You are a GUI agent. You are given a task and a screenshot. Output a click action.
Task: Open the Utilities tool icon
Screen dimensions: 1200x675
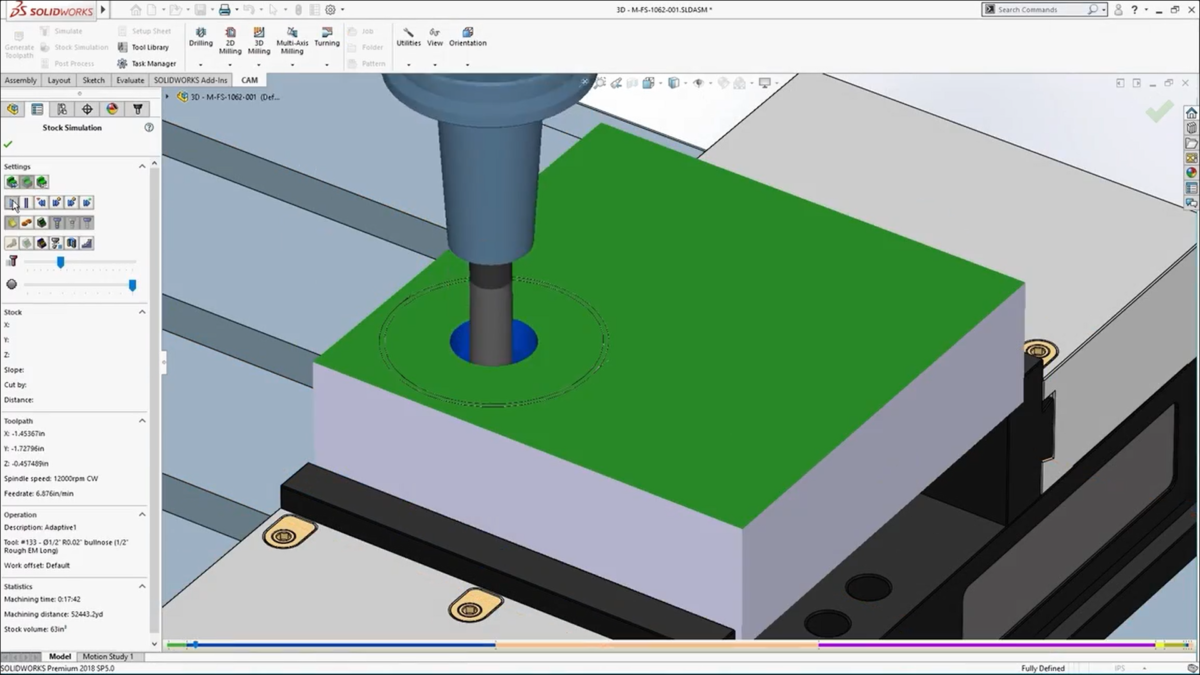coord(408,32)
